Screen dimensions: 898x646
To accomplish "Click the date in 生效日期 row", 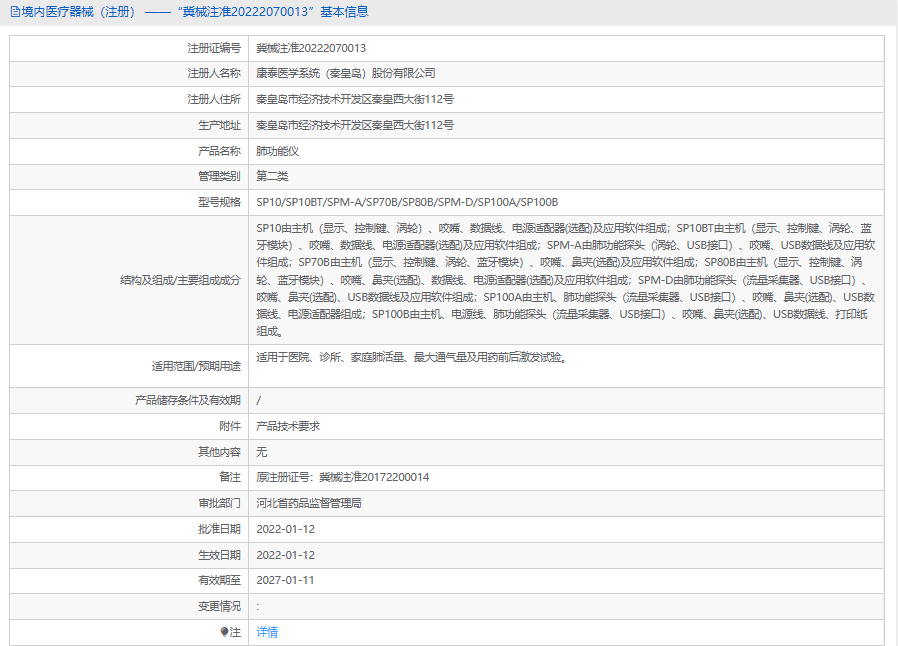I will [285, 555].
